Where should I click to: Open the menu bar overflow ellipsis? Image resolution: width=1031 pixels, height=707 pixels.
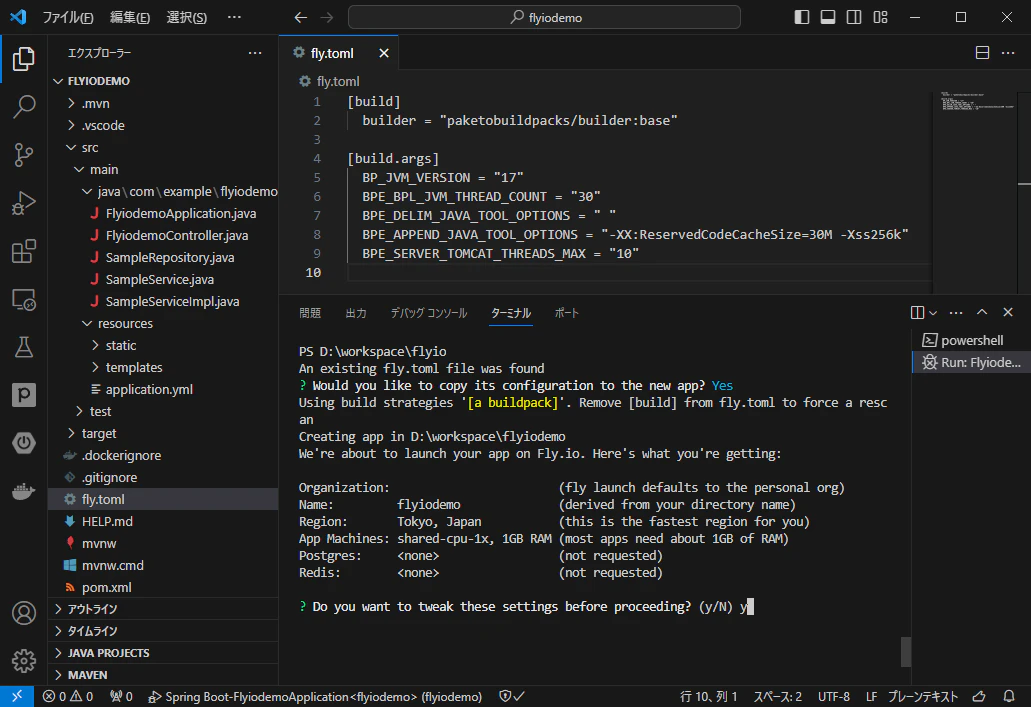(x=234, y=17)
